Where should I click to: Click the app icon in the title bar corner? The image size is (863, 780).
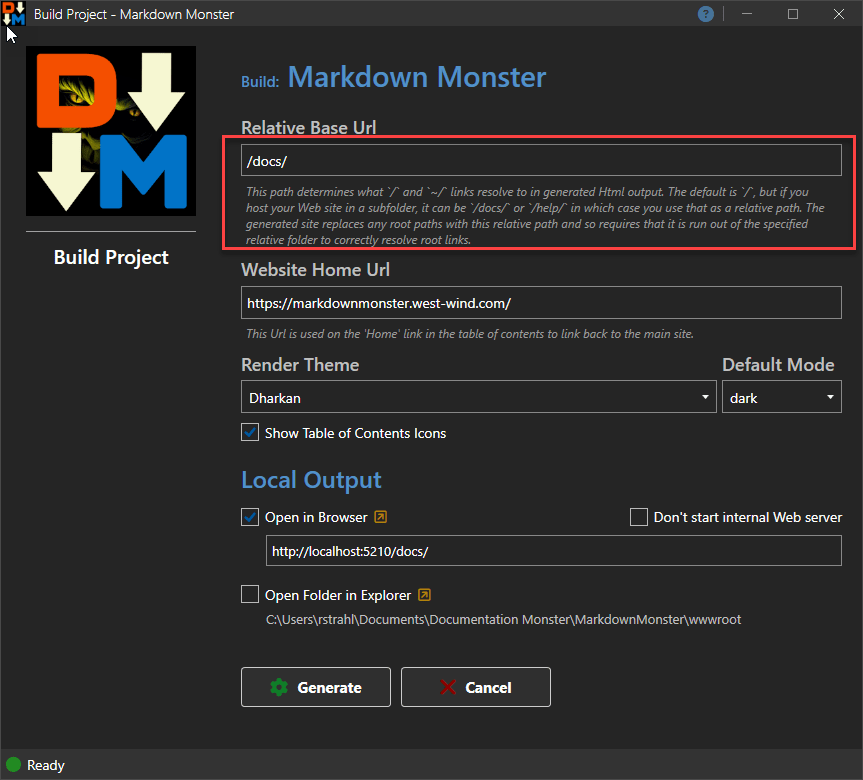(x=14, y=14)
